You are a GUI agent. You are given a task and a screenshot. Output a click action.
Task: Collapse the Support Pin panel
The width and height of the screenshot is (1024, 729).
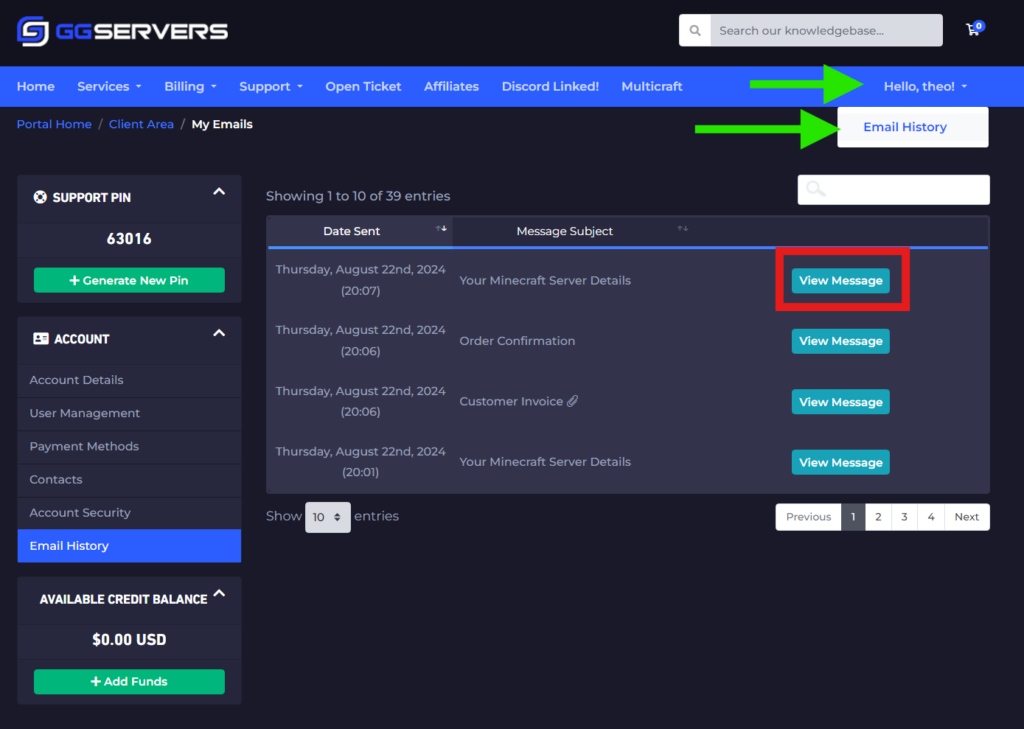[x=219, y=192]
